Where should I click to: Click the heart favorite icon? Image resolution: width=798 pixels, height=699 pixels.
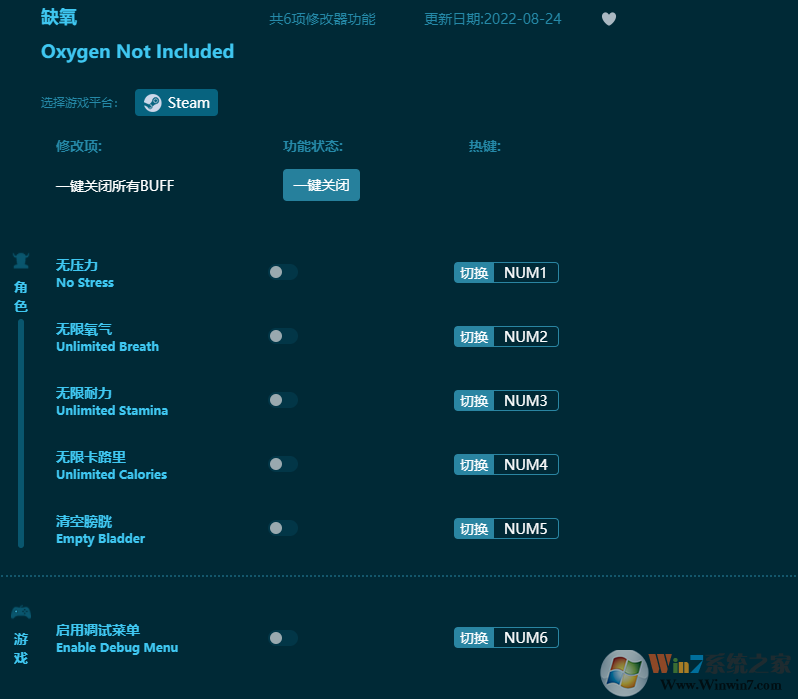click(x=609, y=19)
